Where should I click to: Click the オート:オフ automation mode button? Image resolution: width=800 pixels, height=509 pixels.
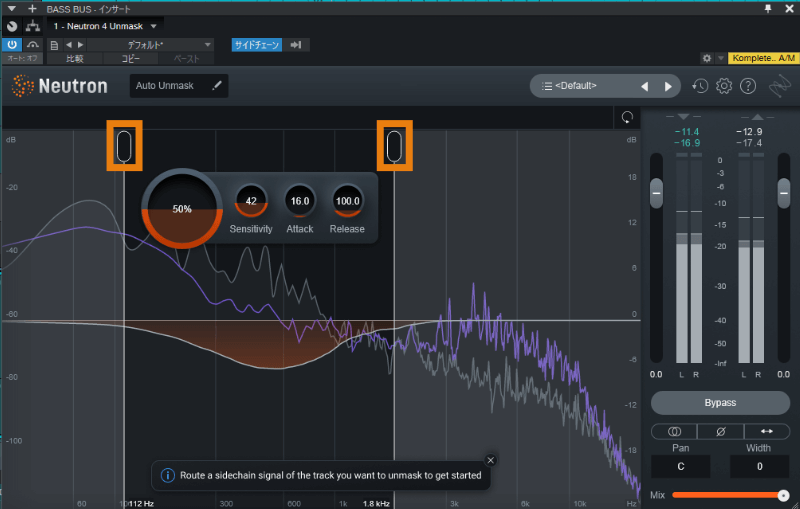pos(22,58)
